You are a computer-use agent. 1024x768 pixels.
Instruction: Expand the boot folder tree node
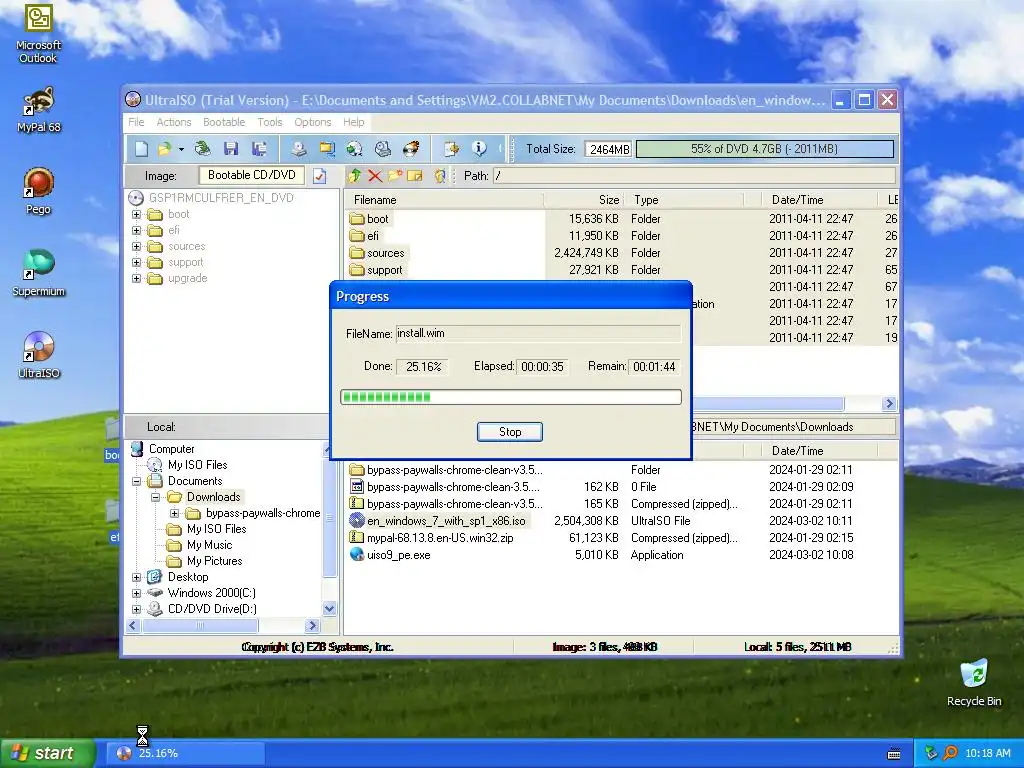click(136, 214)
